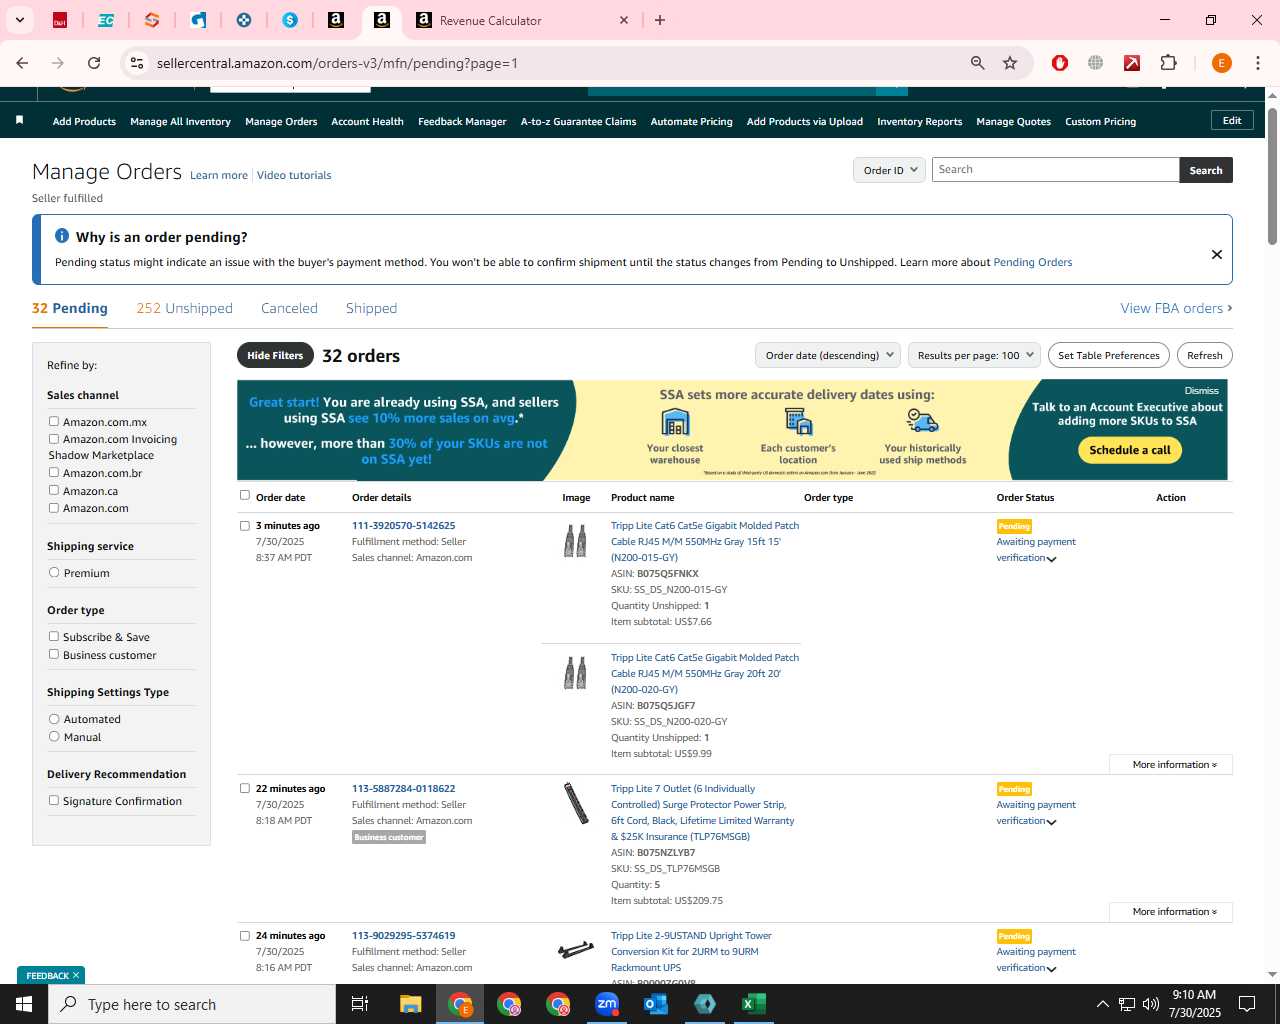
Task: Expand More information for order 113-5887284-0118622
Action: [1171, 911]
